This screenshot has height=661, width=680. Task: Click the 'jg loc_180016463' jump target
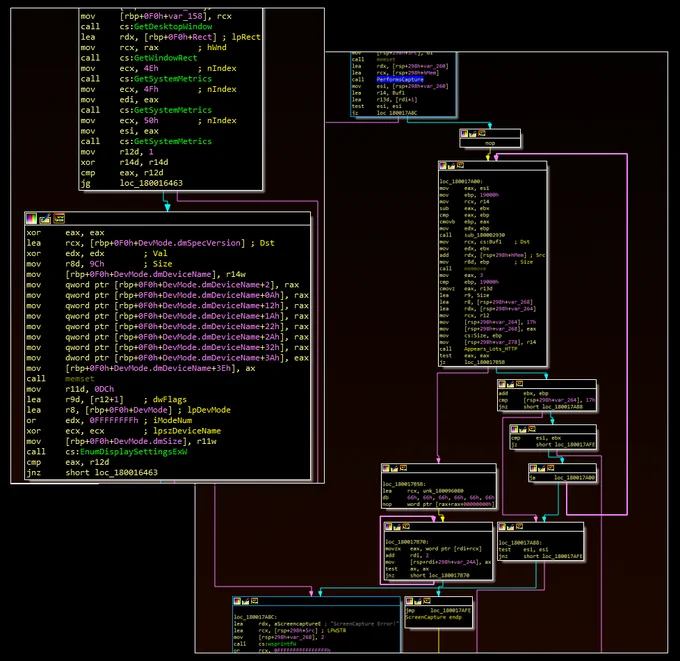151,183
